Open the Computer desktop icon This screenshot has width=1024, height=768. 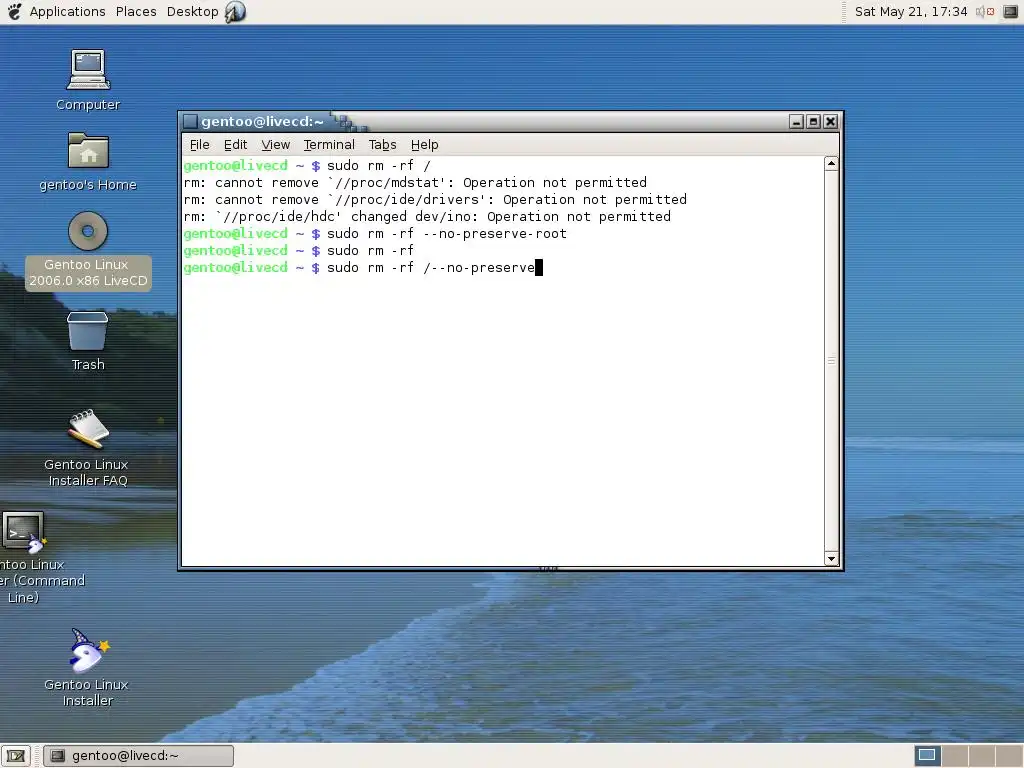pyautogui.click(x=88, y=70)
